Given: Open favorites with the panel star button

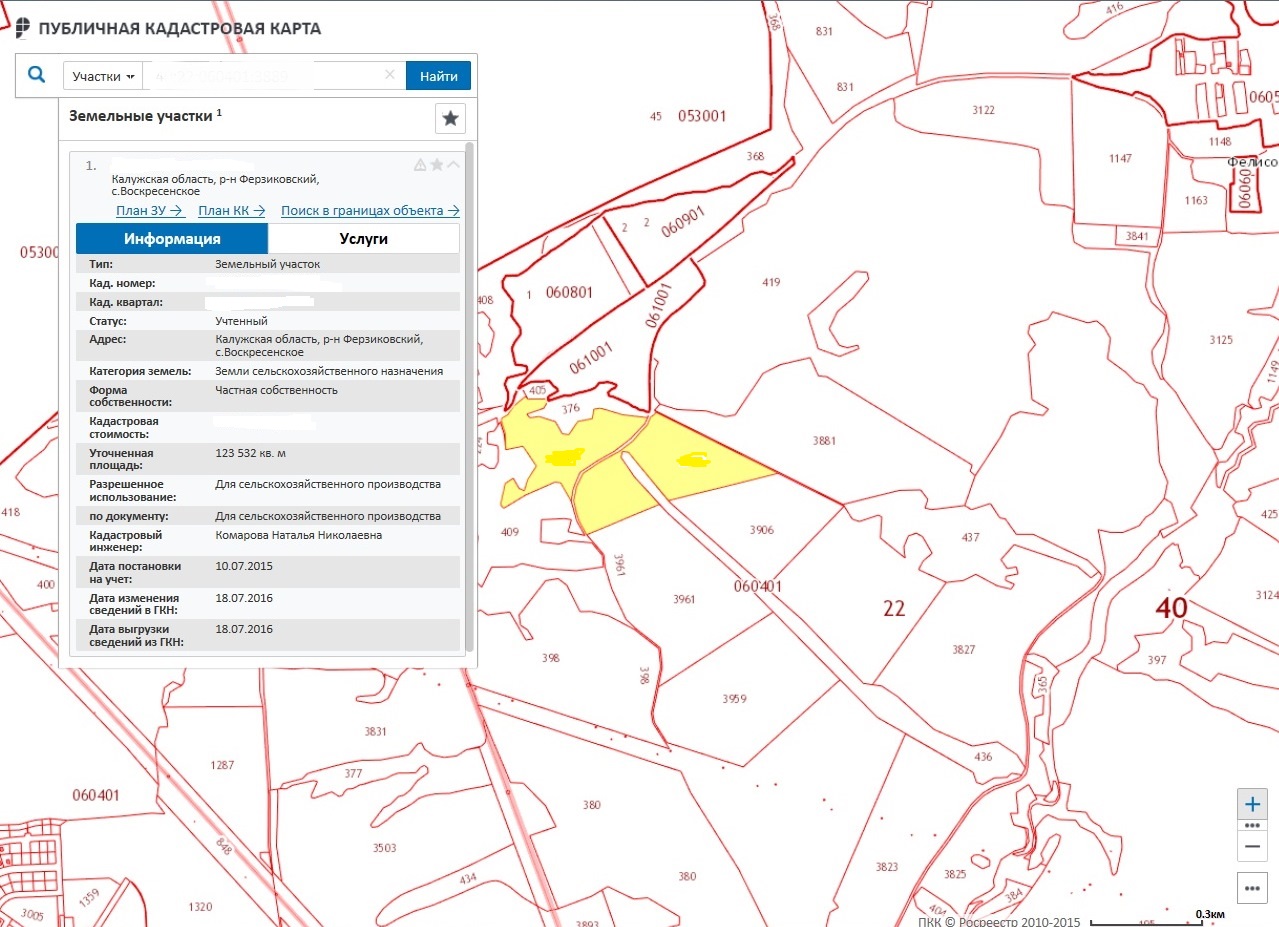Looking at the screenshot, I should 450,118.
